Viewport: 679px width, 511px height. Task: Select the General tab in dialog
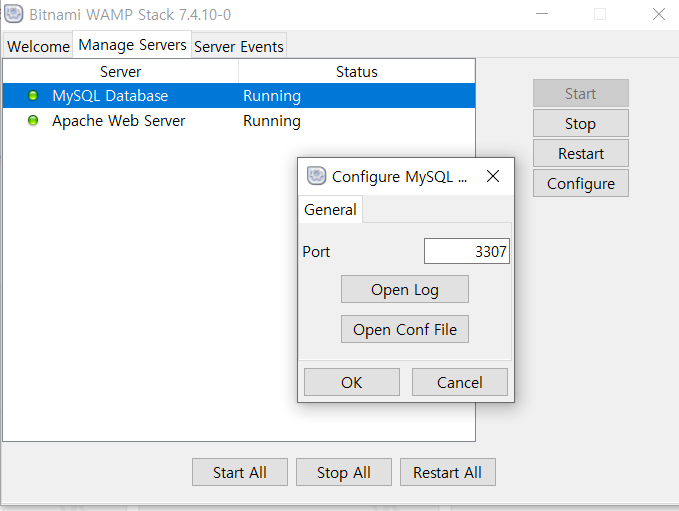[x=330, y=210]
